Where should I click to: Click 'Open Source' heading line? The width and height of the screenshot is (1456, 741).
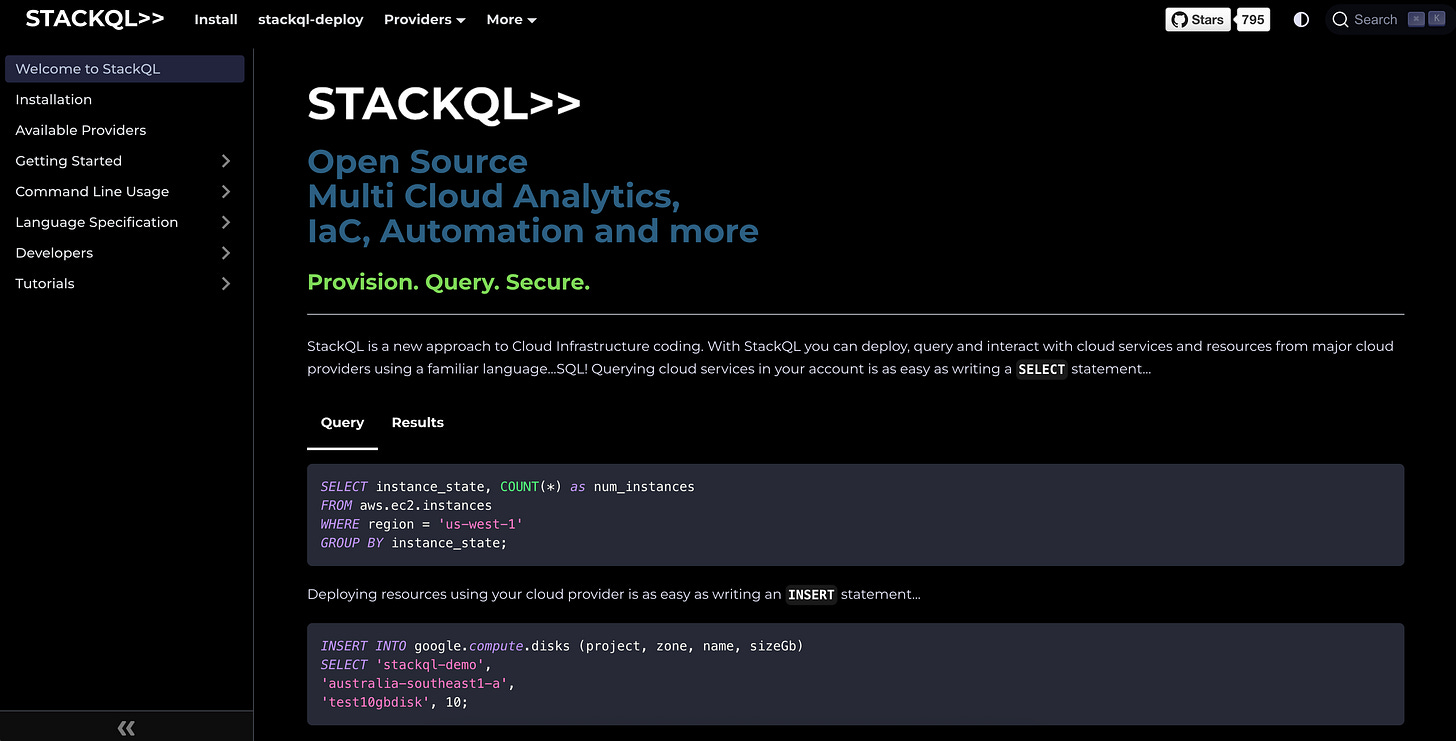coord(417,162)
